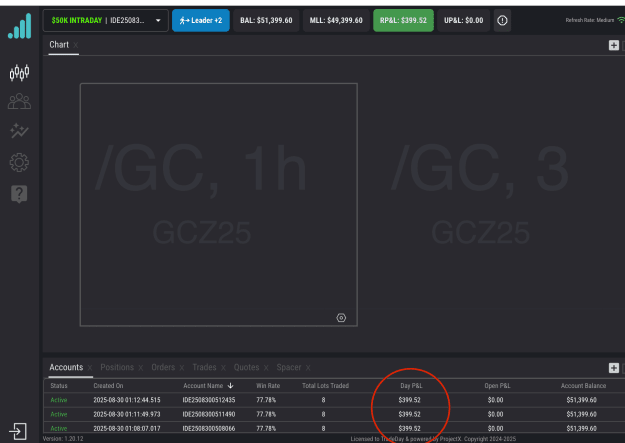Select the Chart tab
Viewport: 625px width, 443px height.
pyautogui.click(x=59, y=45)
